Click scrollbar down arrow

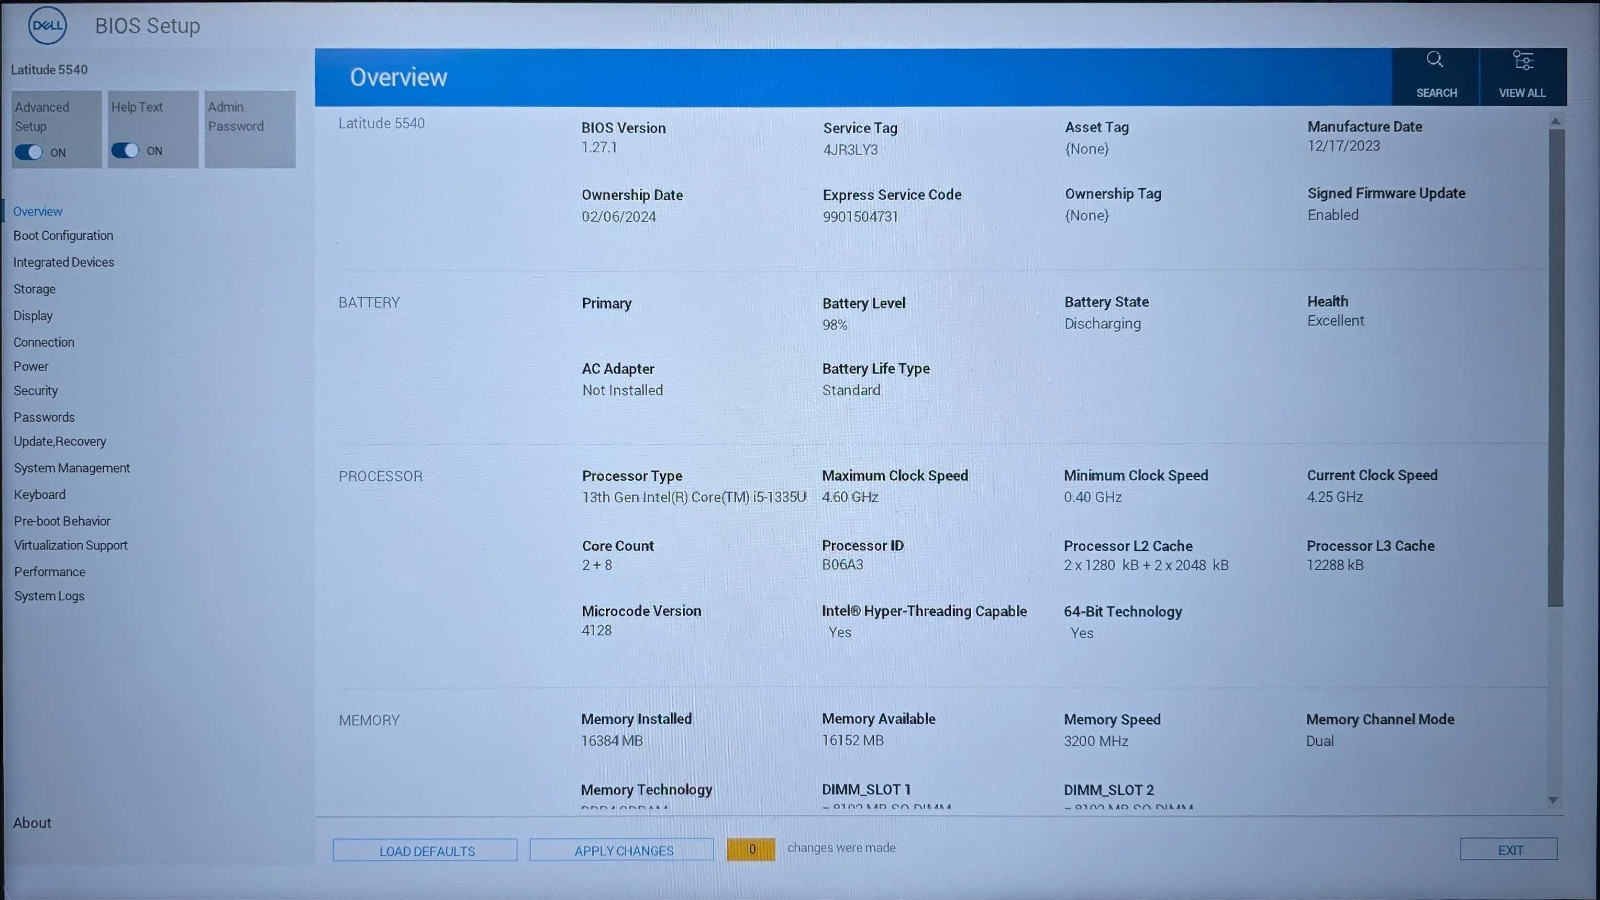[x=1553, y=800]
